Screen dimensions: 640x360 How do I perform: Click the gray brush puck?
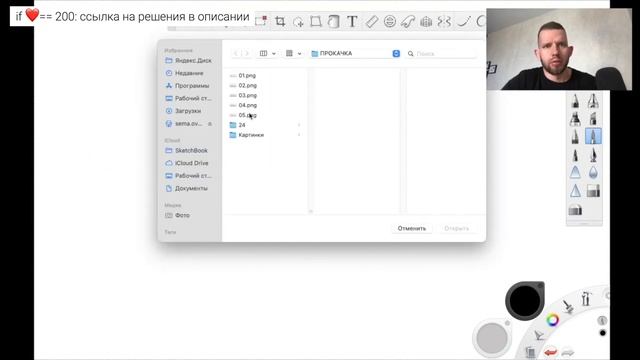[492, 338]
